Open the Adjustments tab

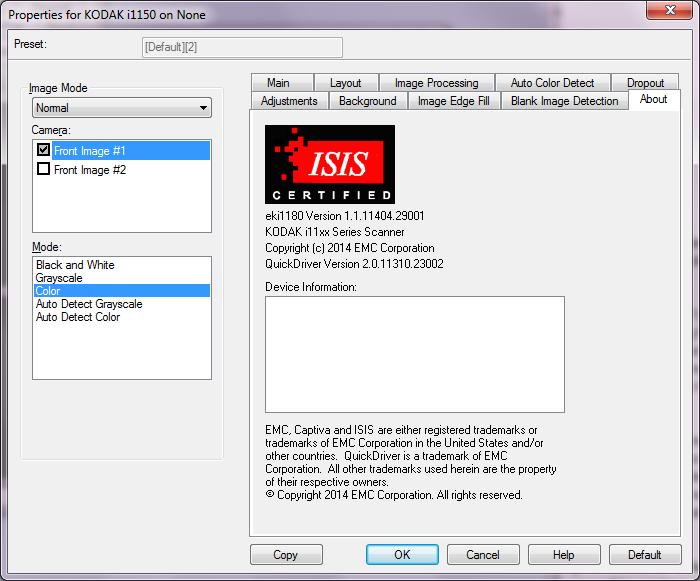pyautogui.click(x=289, y=101)
